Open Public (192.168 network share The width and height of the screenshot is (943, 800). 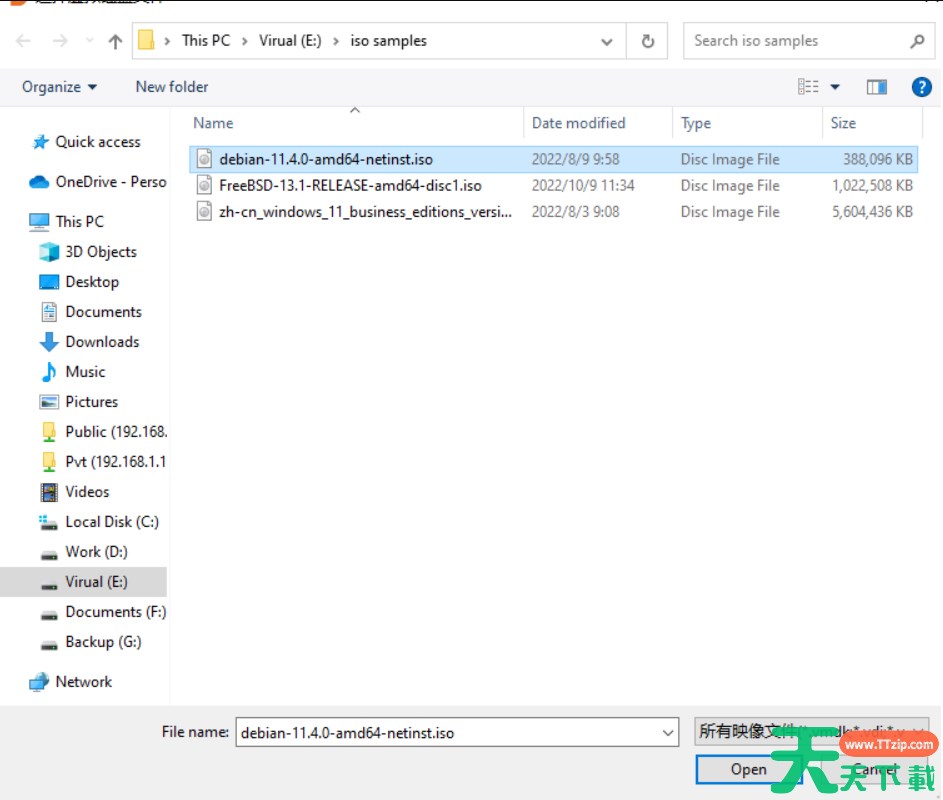(116, 432)
